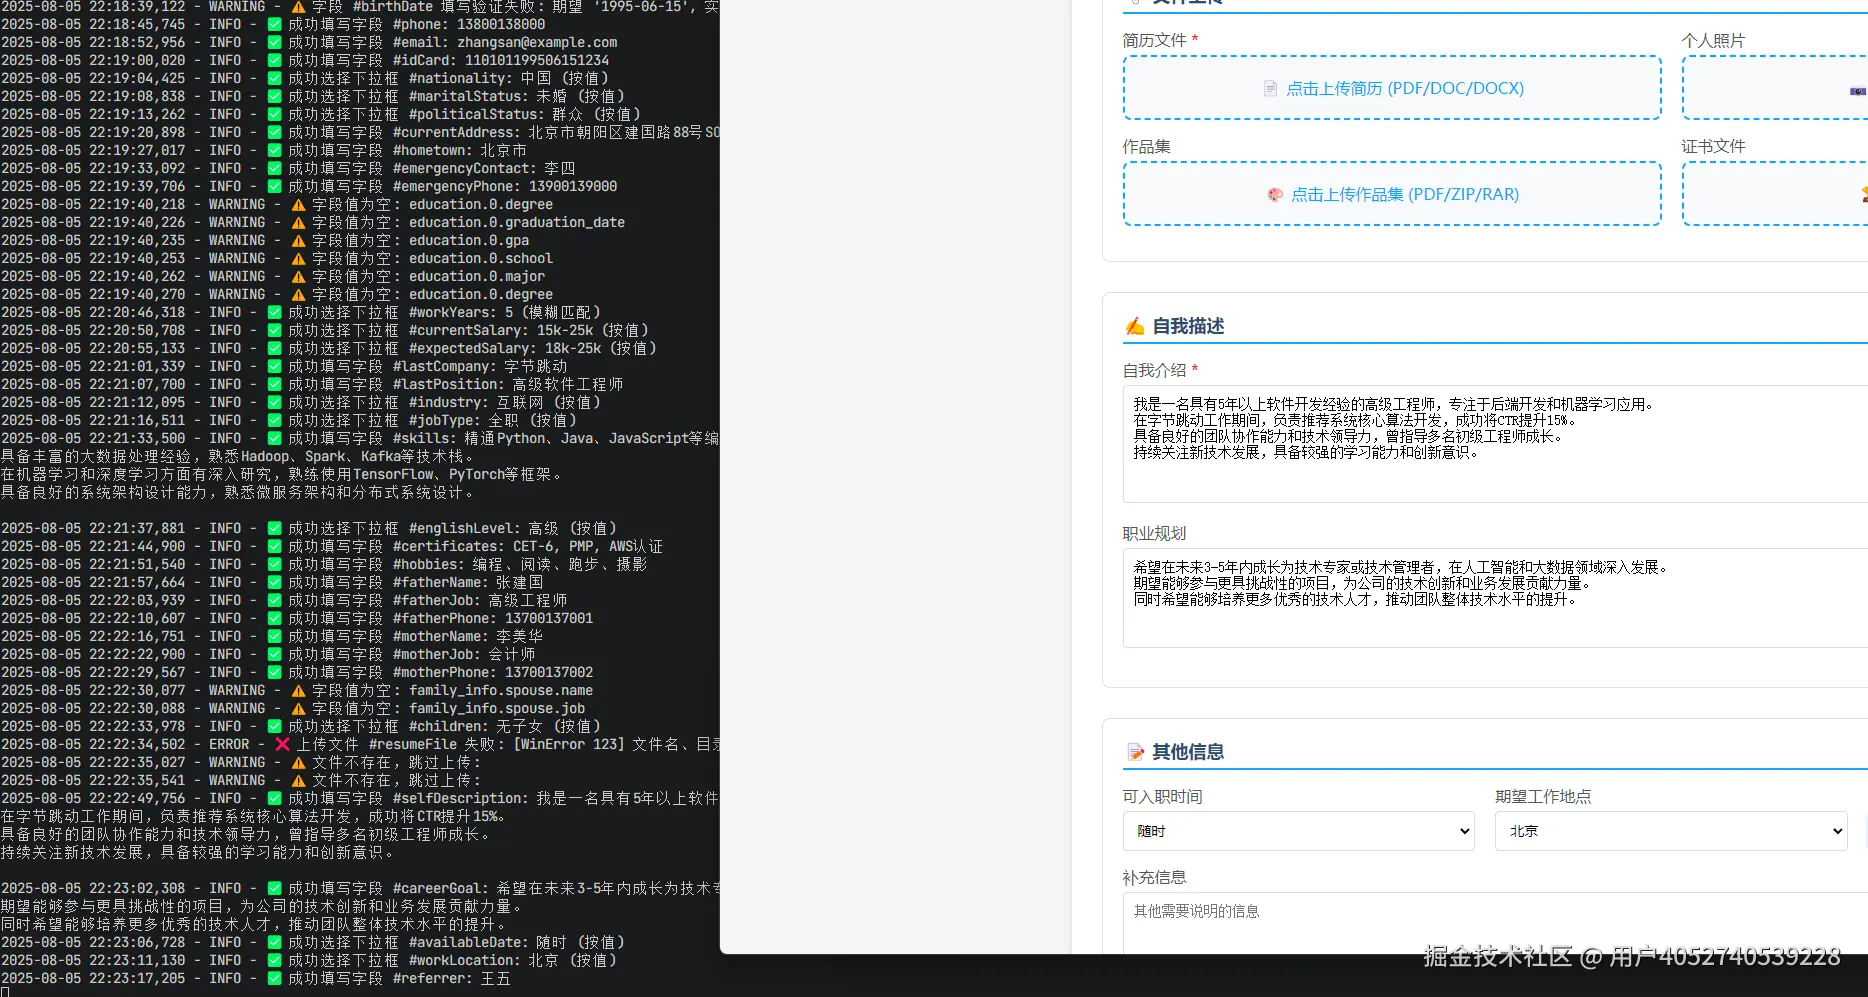This screenshot has height=997, width=1868.
Task: Click the 证书文件 upload box
Action: [x=1775, y=194]
